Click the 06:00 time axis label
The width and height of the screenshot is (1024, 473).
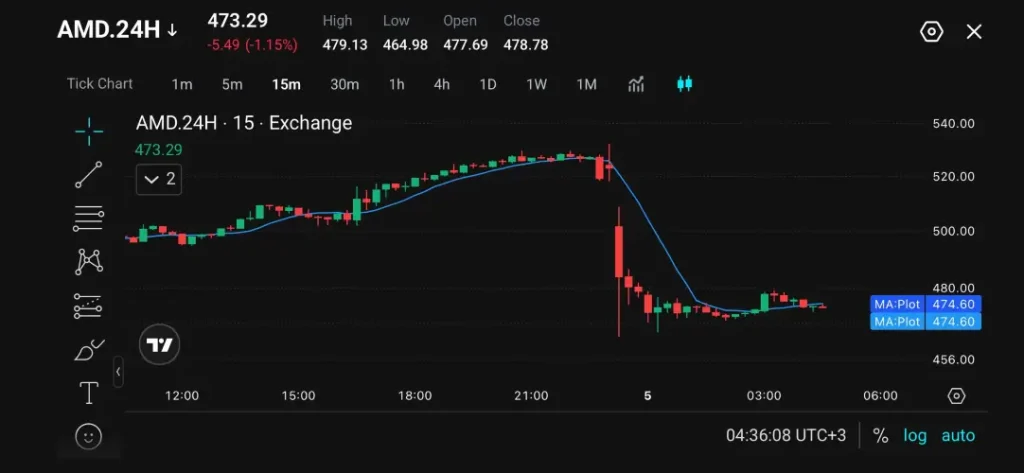(x=880, y=396)
